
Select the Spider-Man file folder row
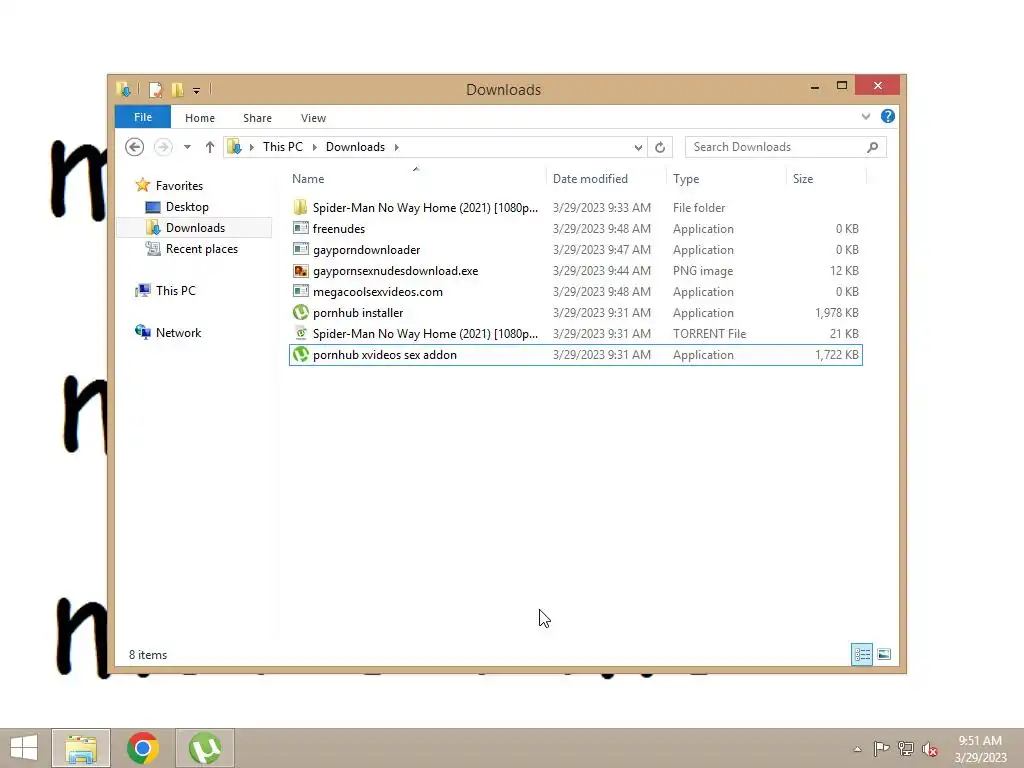(x=575, y=208)
